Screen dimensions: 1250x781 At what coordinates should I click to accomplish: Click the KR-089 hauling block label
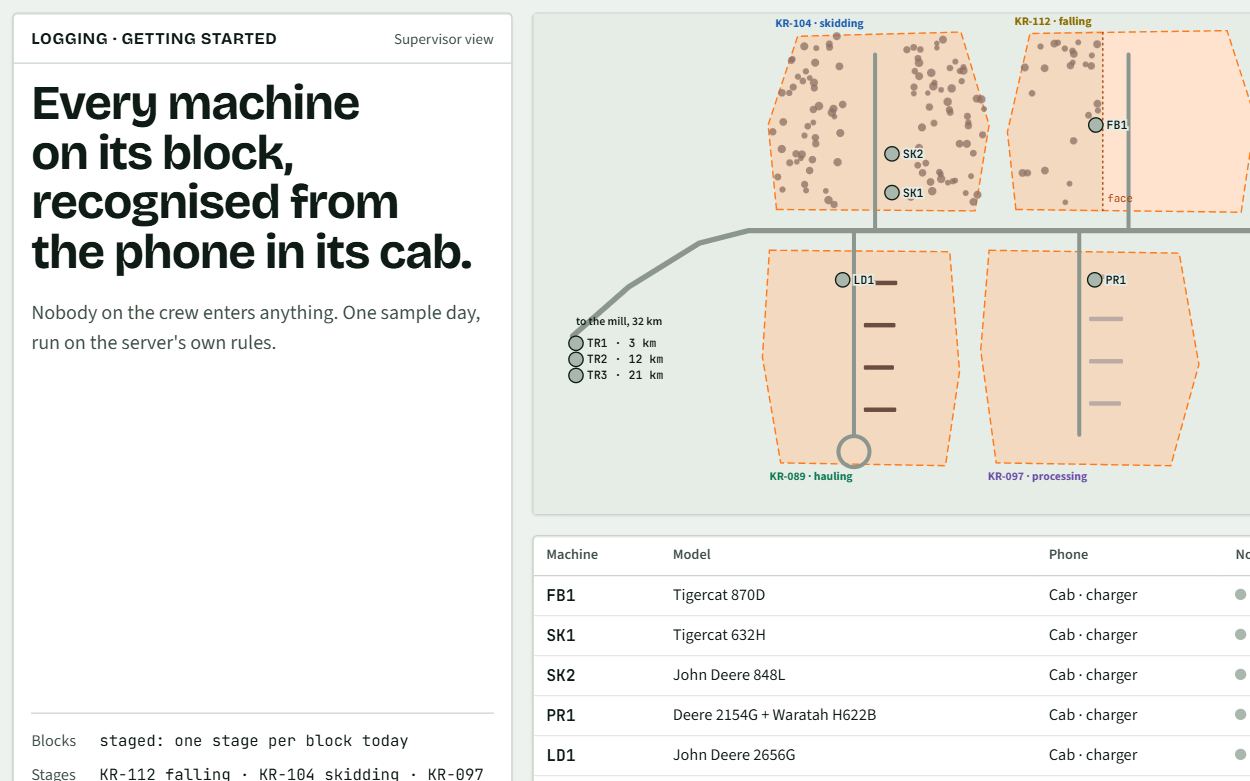pyautogui.click(x=811, y=476)
